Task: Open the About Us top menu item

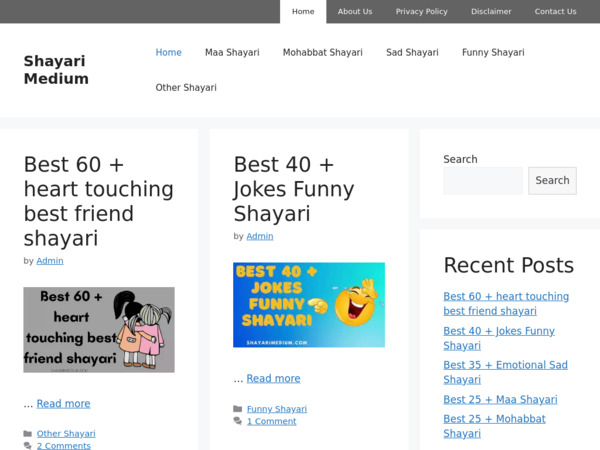Action: point(354,12)
